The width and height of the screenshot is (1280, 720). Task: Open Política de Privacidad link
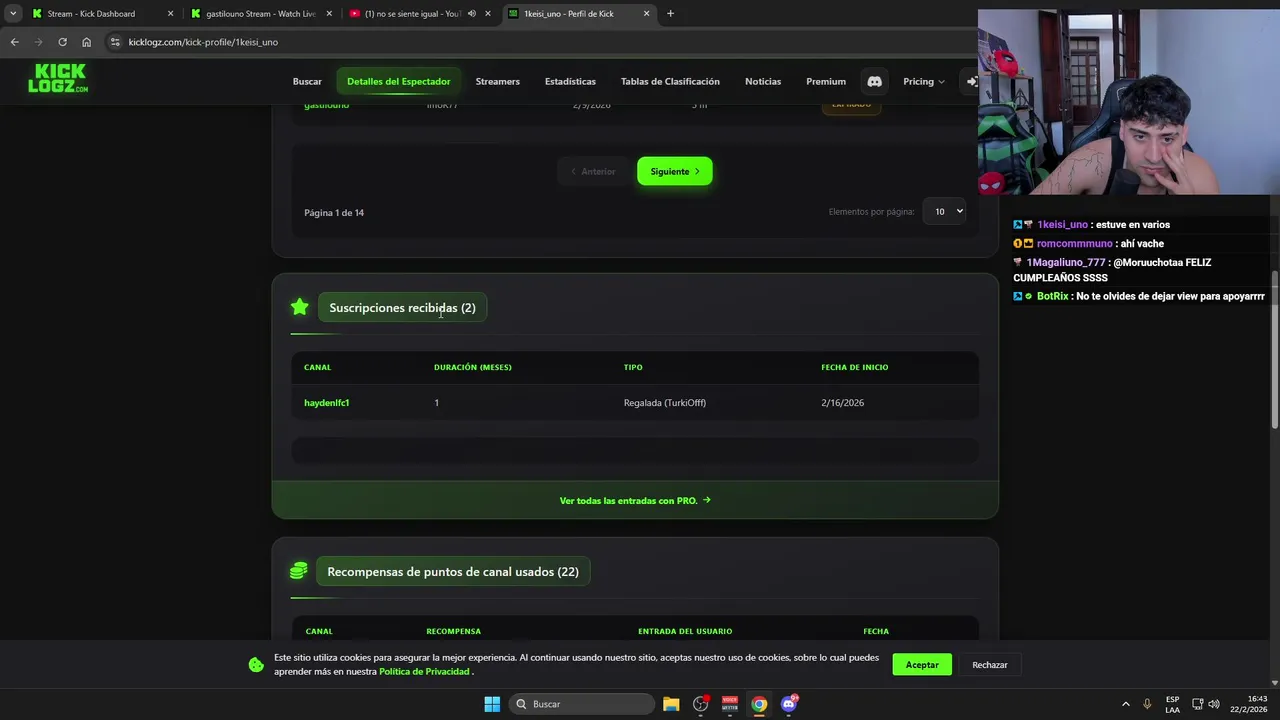coord(424,672)
